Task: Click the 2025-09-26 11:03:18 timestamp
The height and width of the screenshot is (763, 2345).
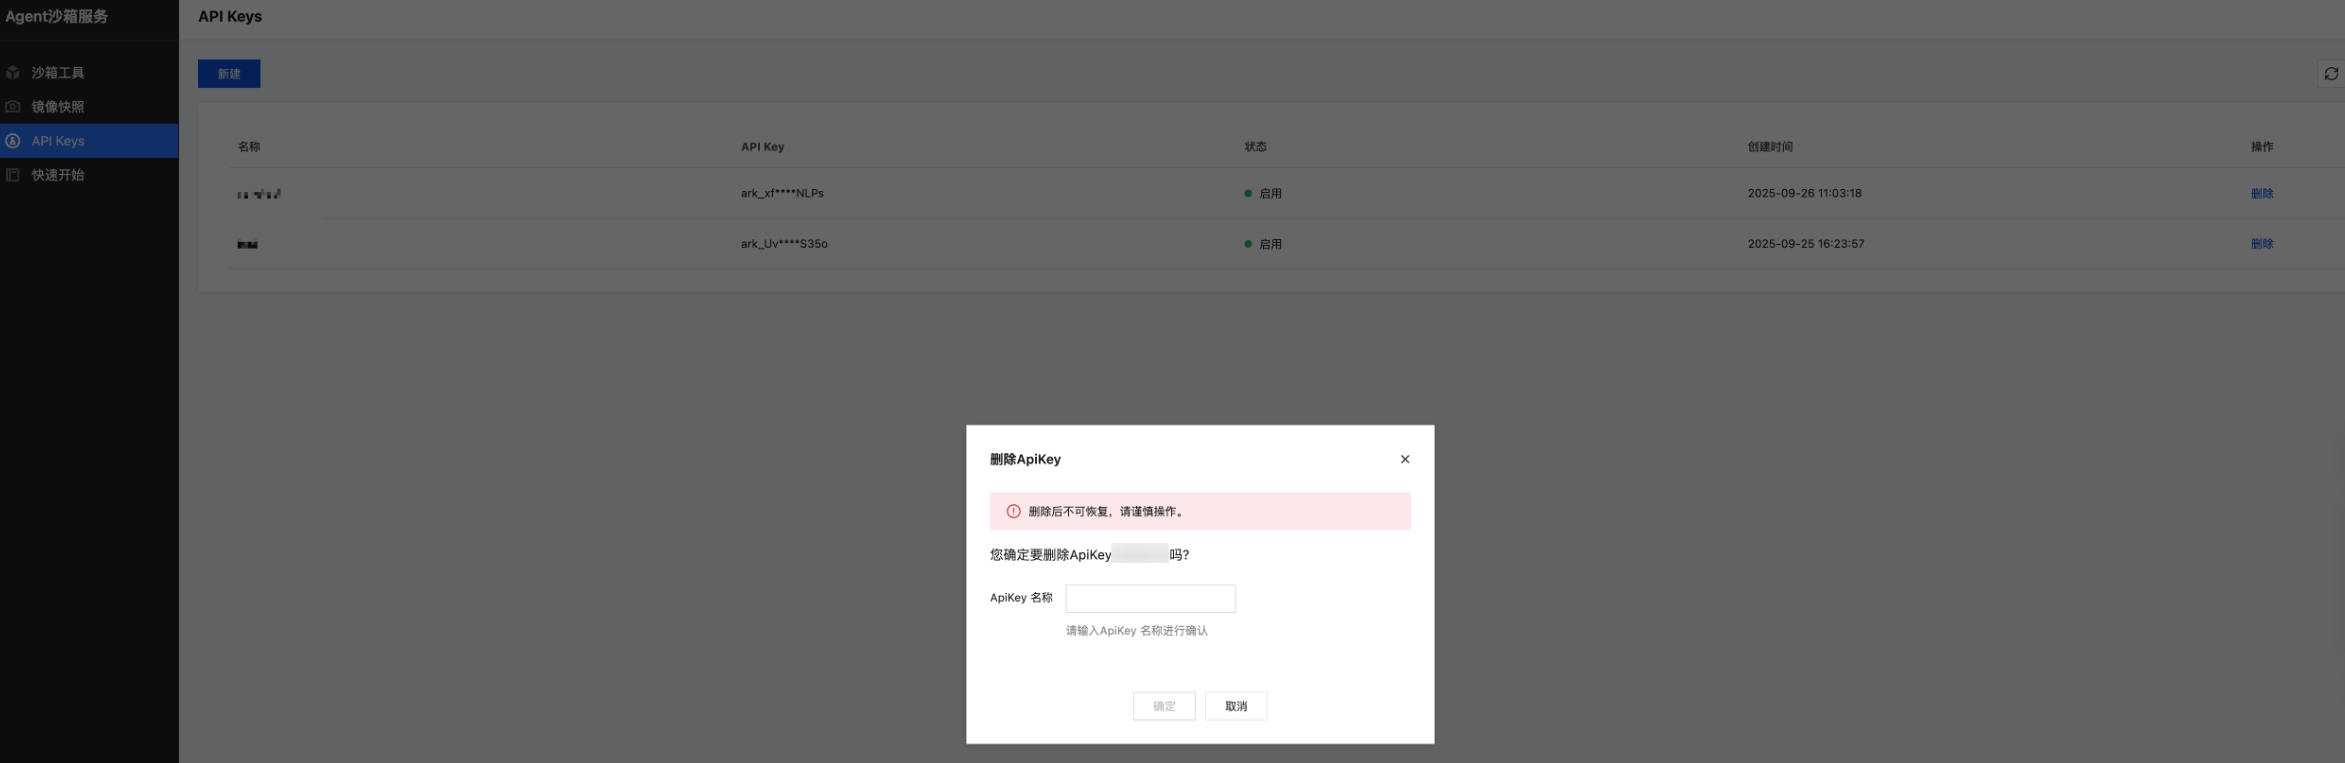Action: pyautogui.click(x=1804, y=193)
